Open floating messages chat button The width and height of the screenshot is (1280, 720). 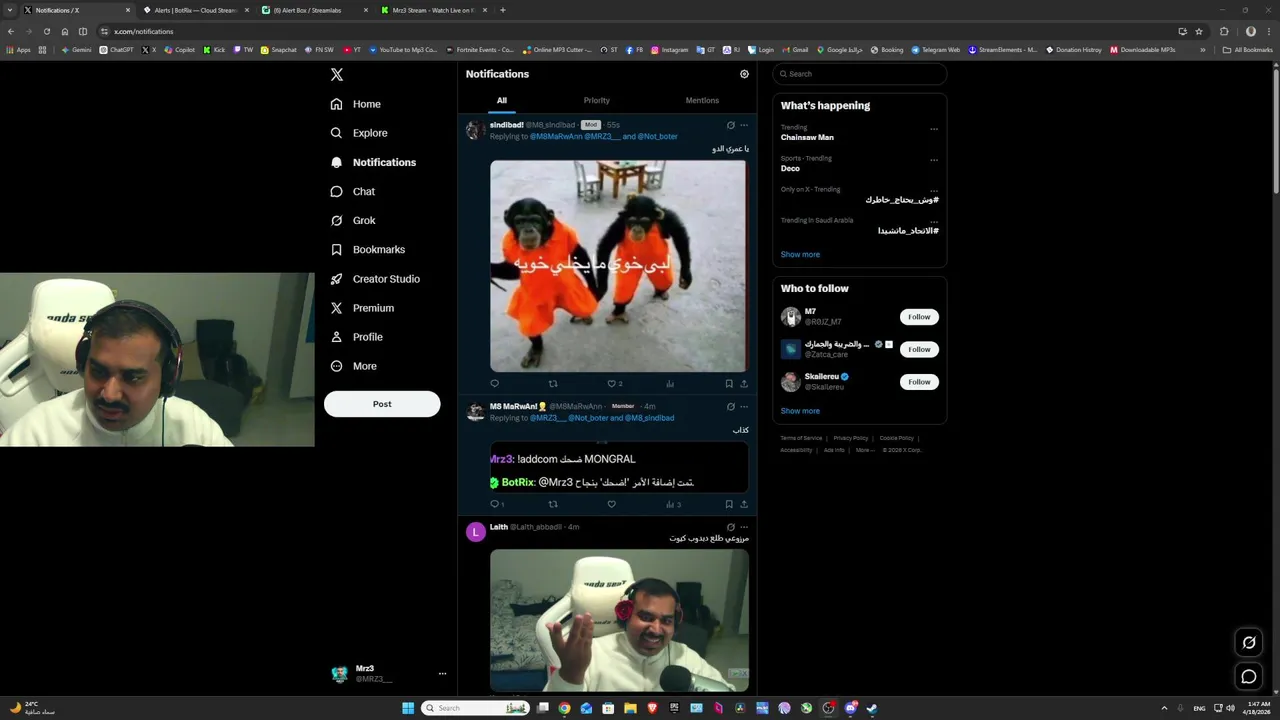click(x=1249, y=677)
